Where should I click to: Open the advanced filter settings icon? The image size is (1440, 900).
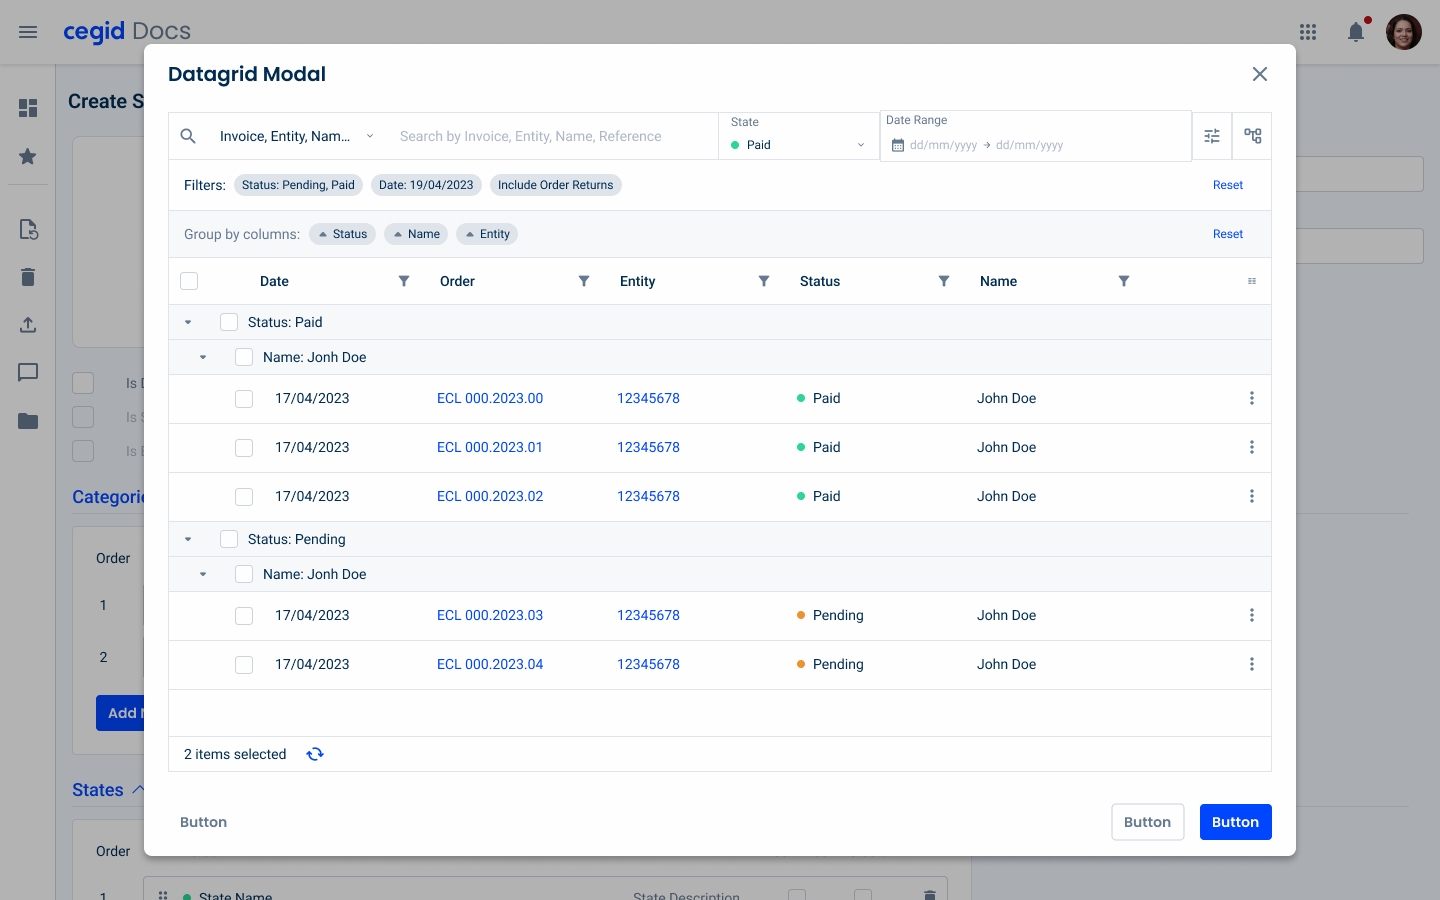coord(1212,136)
